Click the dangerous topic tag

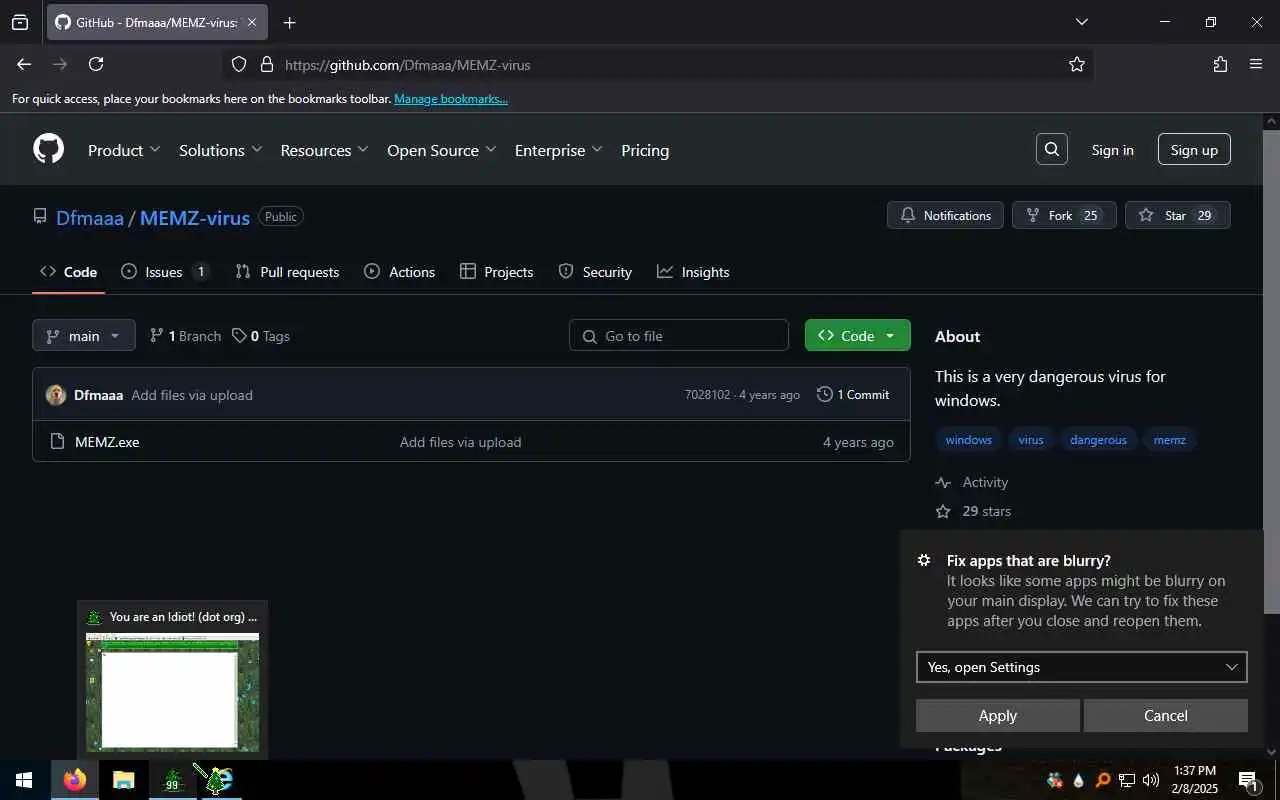click(x=1098, y=440)
